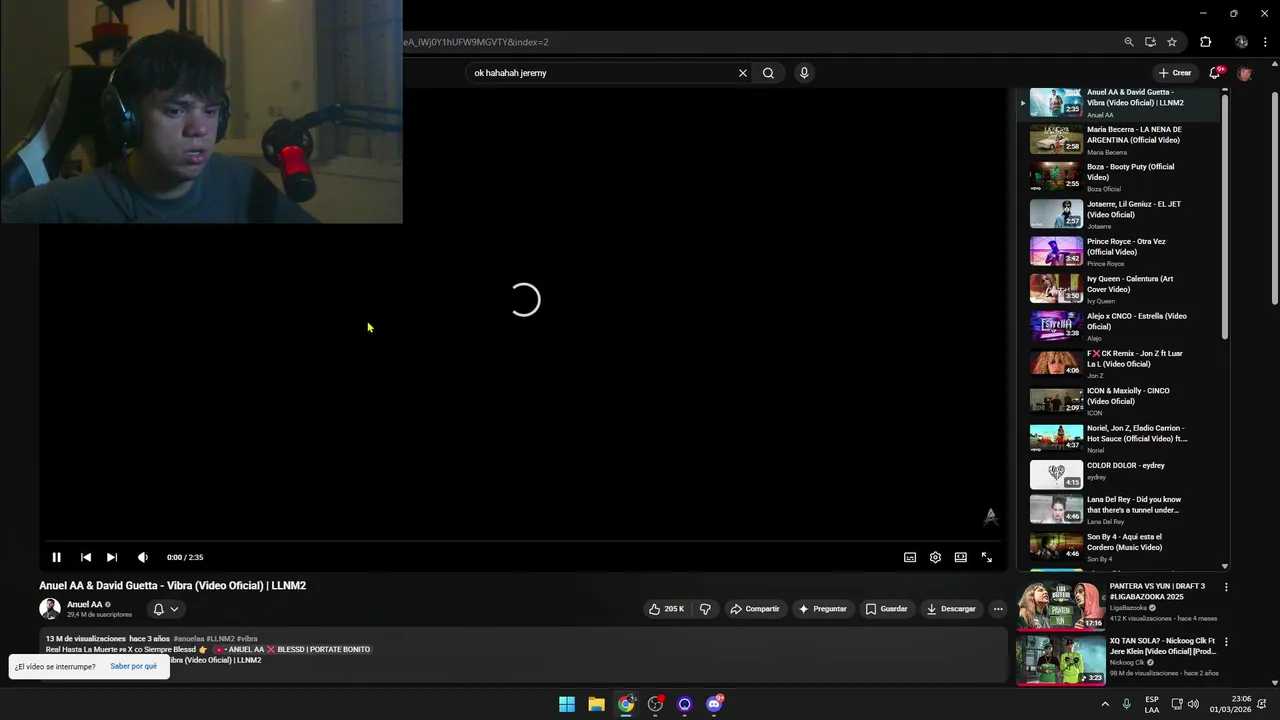Select Ivy Queen - Calentura in the playlist
The width and height of the screenshot is (1280, 720).
(1118, 289)
